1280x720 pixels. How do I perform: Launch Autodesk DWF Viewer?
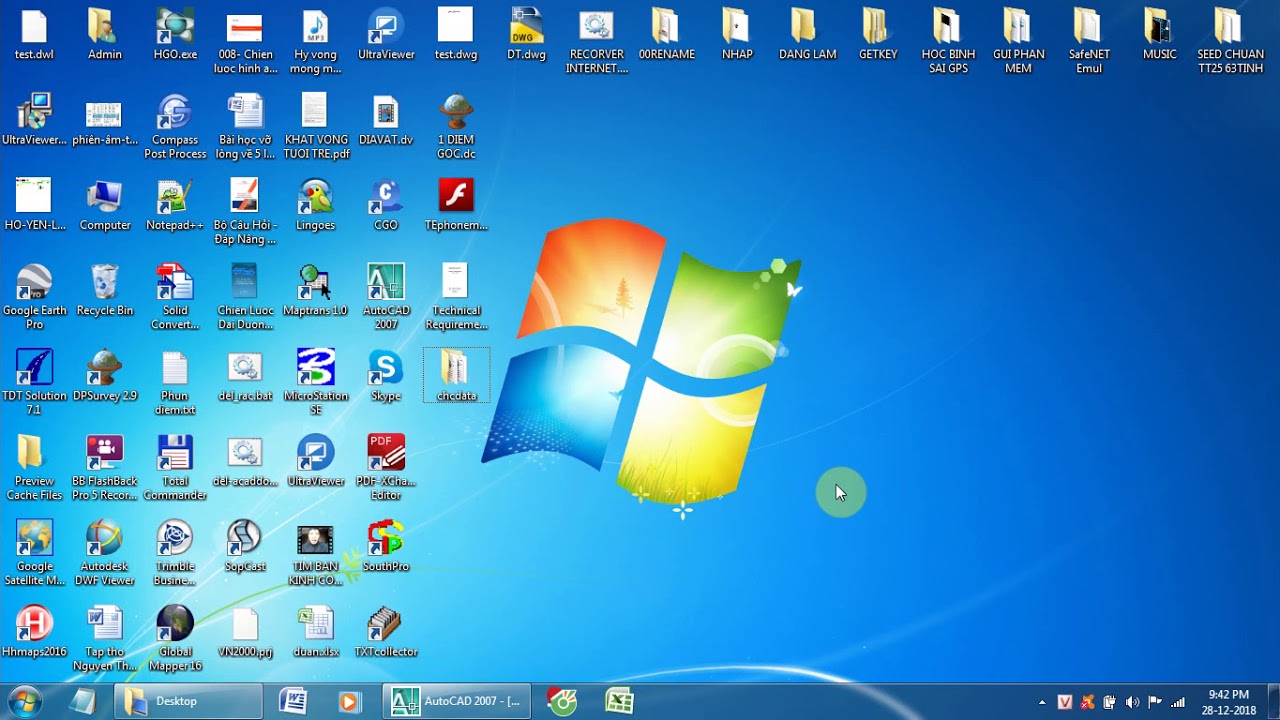tap(105, 553)
